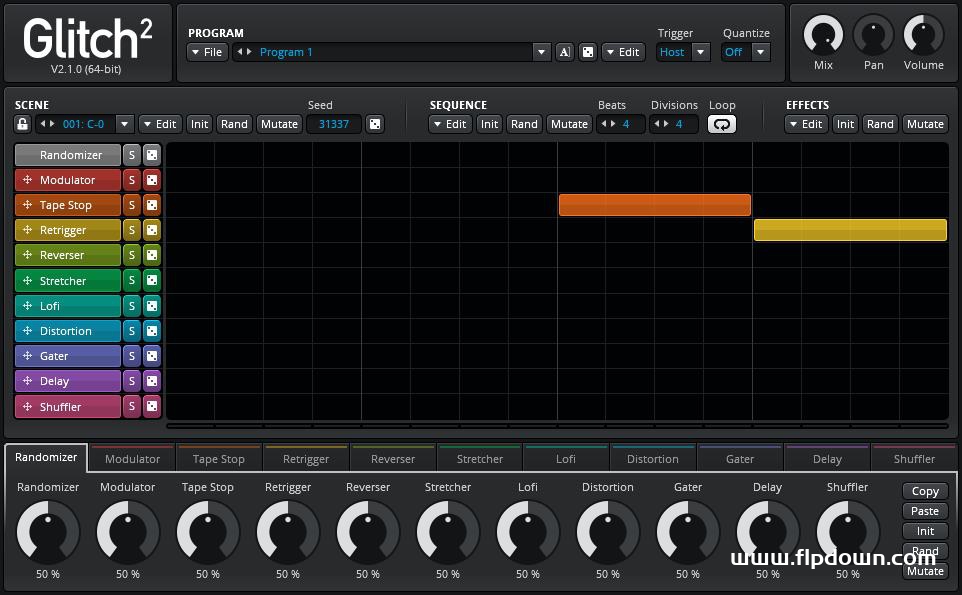Open the Stretcher tab
Image resolution: width=962 pixels, height=595 pixels.
pyautogui.click(x=480, y=459)
